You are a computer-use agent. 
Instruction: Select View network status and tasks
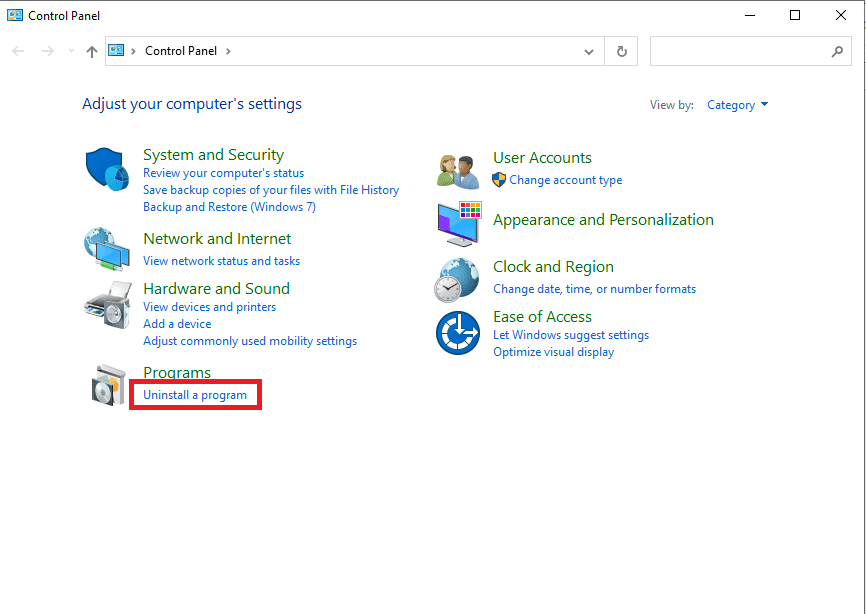coord(221,261)
